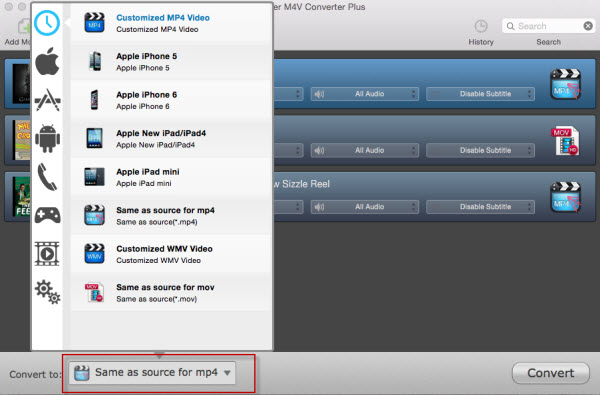
Task: Pick Same as source for mov profile
Action: click(x=171, y=292)
